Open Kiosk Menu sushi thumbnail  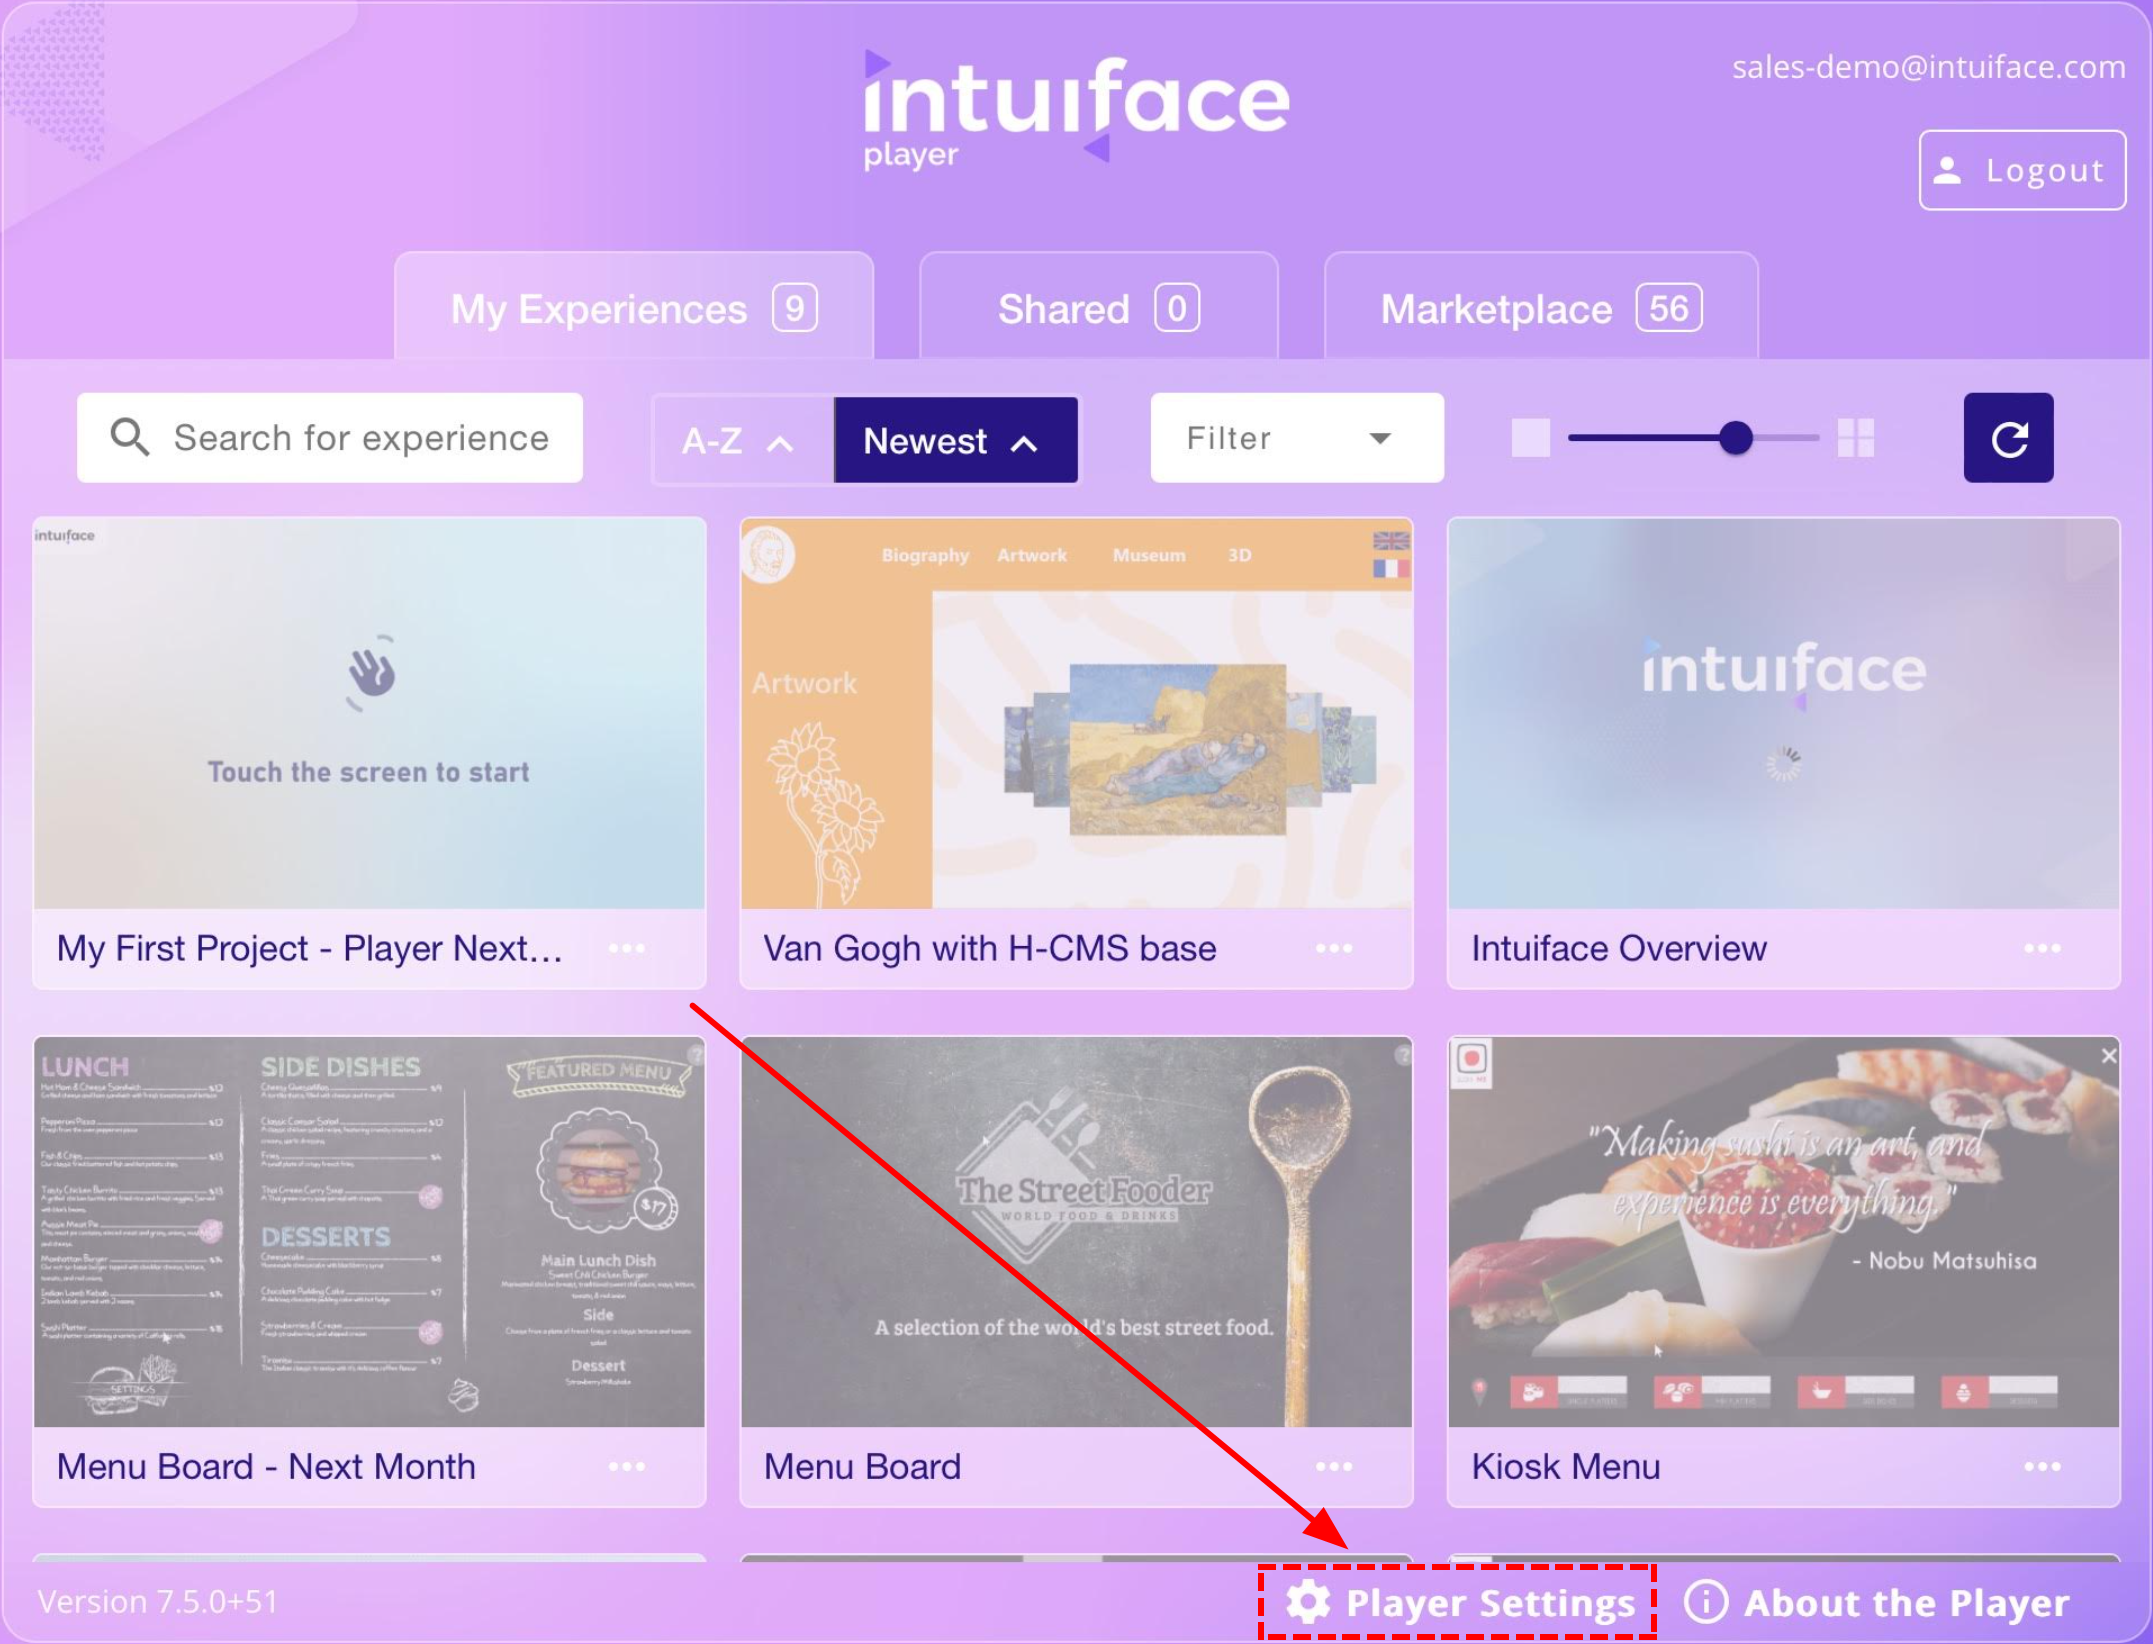coord(1783,1232)
